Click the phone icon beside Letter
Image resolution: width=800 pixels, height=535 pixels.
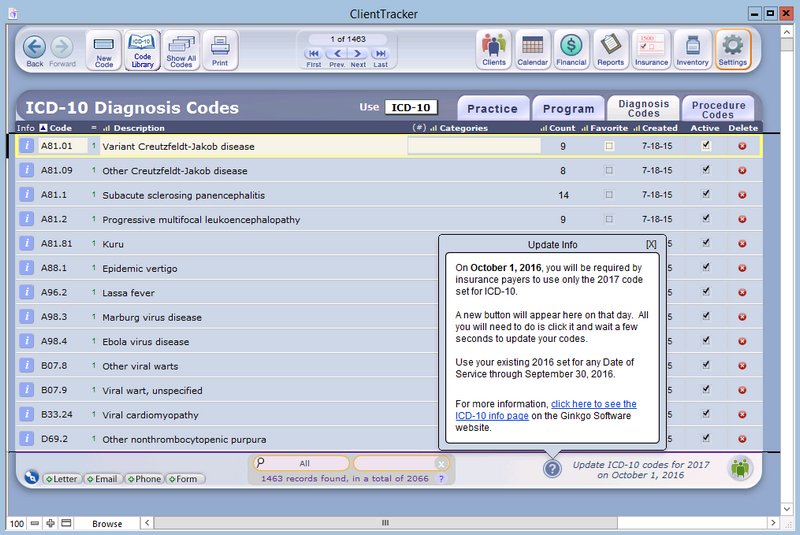pos(31,476)
